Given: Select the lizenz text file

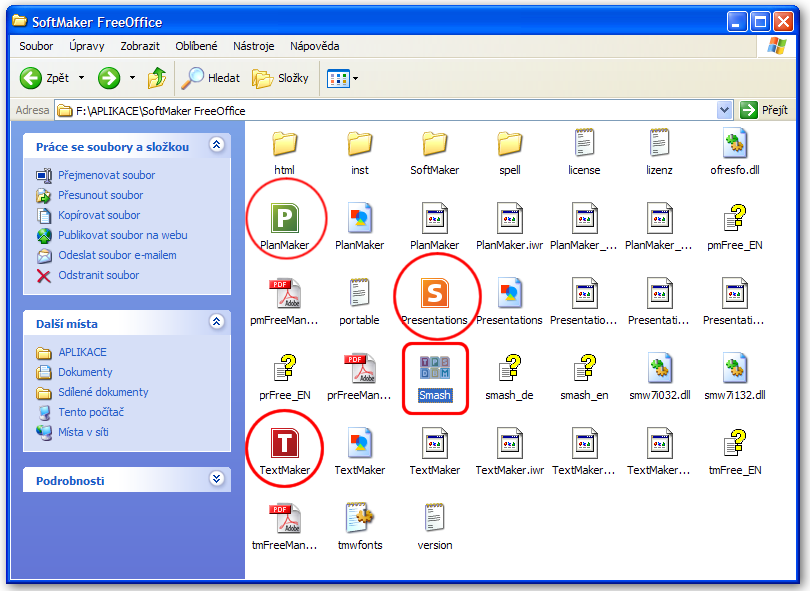Looking at the screenshot, I should click(659, 152).
